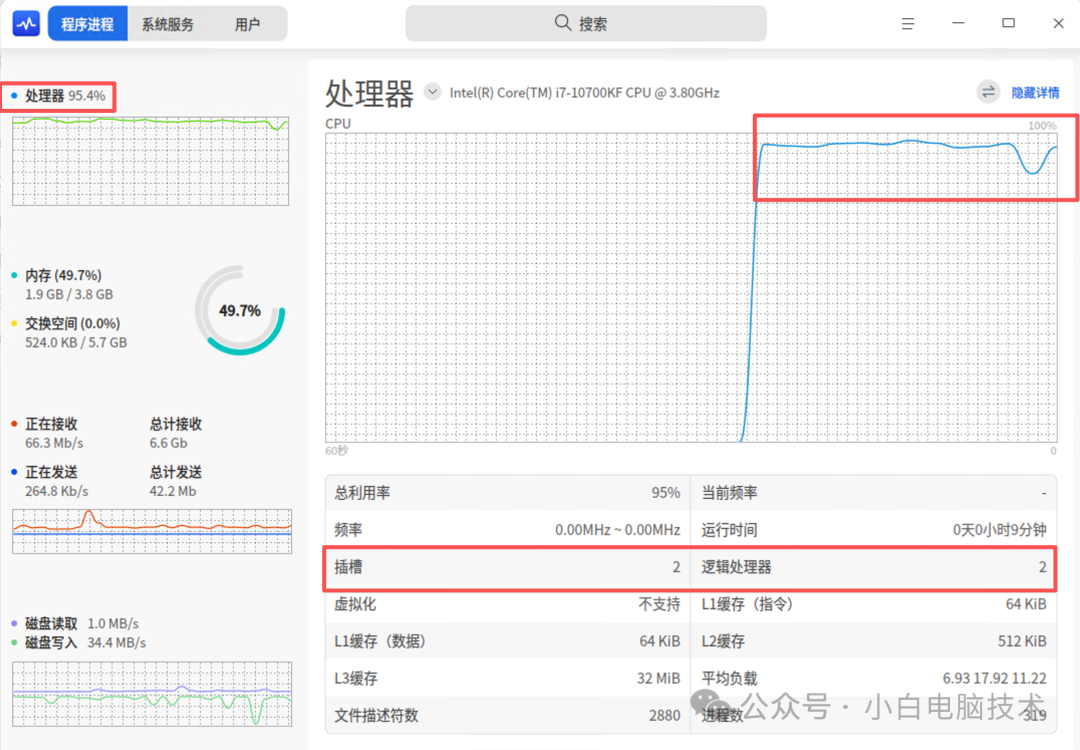
Task: Focus the 搜索 search field
Action: coord(585,23)
